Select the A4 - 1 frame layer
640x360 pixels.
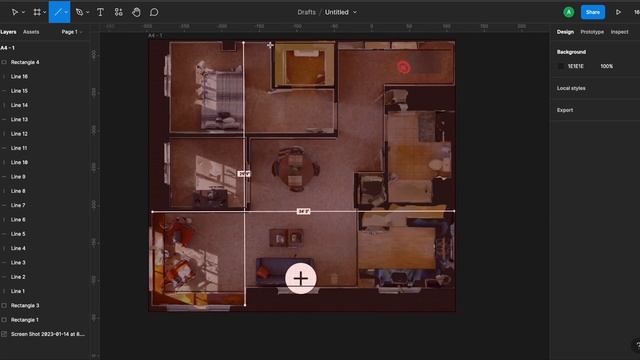coord(8,48)
